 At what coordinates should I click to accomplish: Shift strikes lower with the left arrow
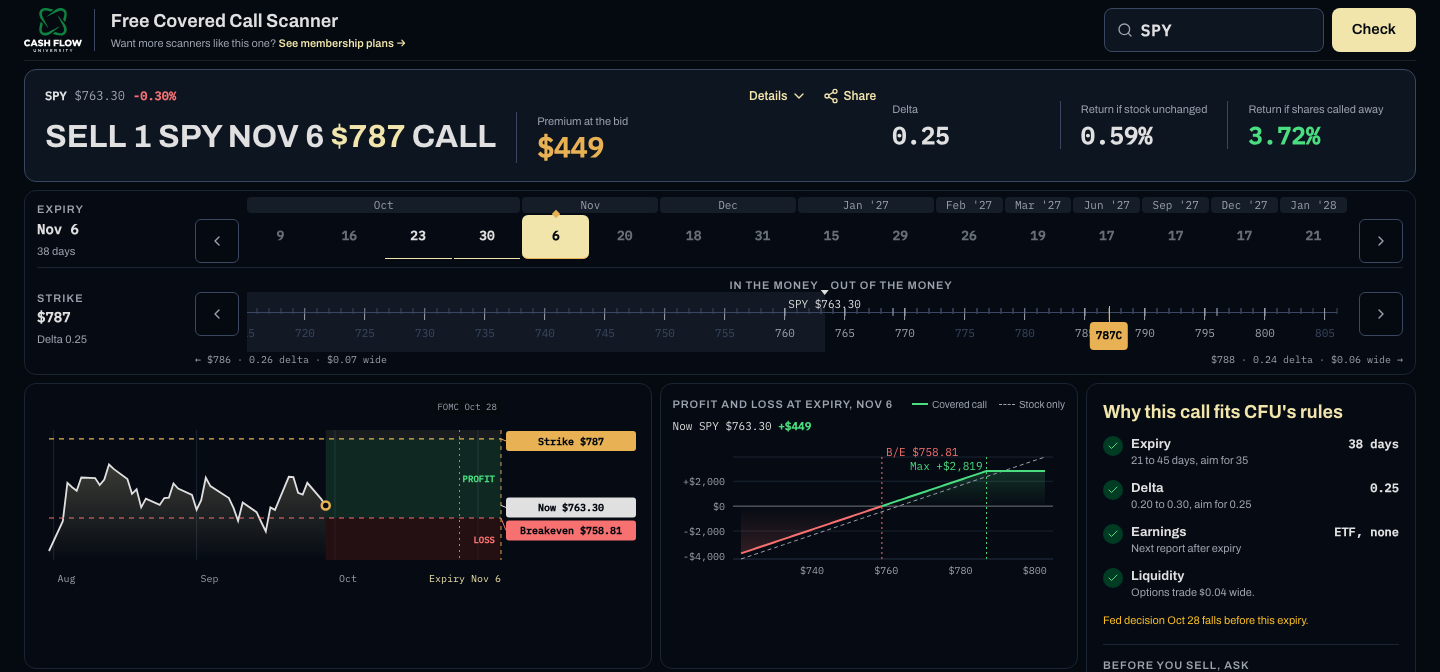point(217,314)
